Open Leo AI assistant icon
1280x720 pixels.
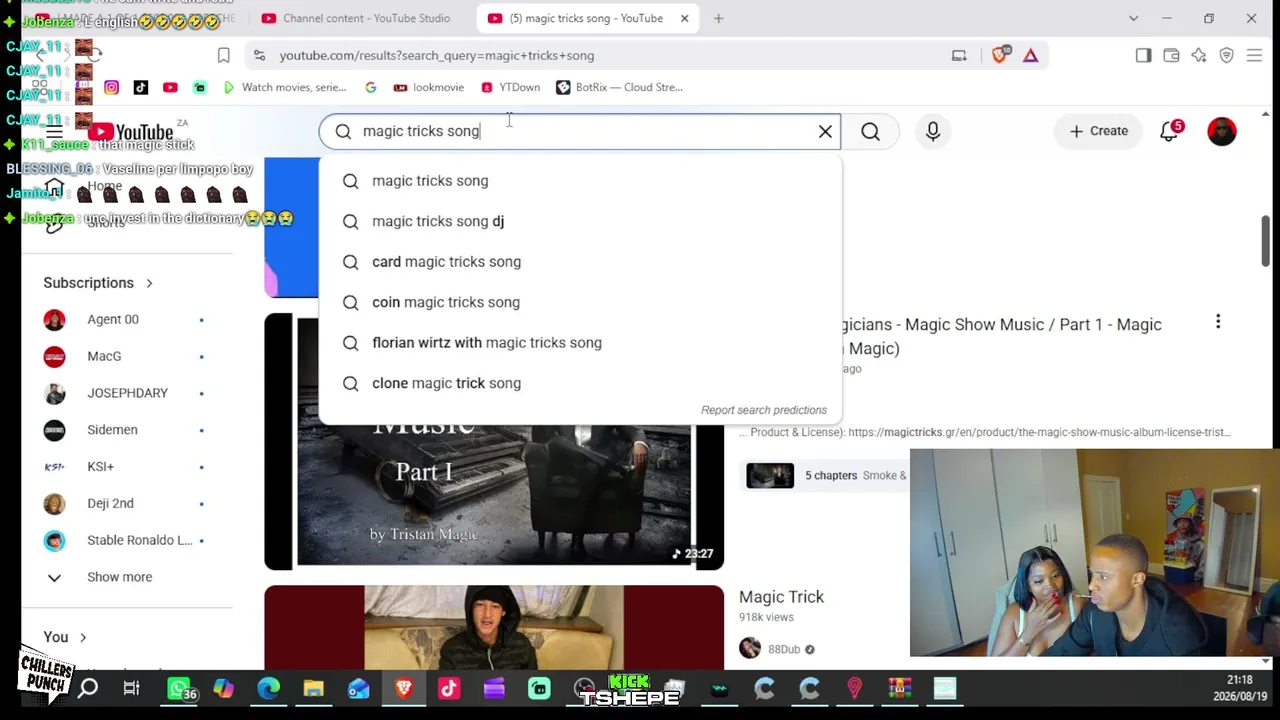tap(1199, 55)
